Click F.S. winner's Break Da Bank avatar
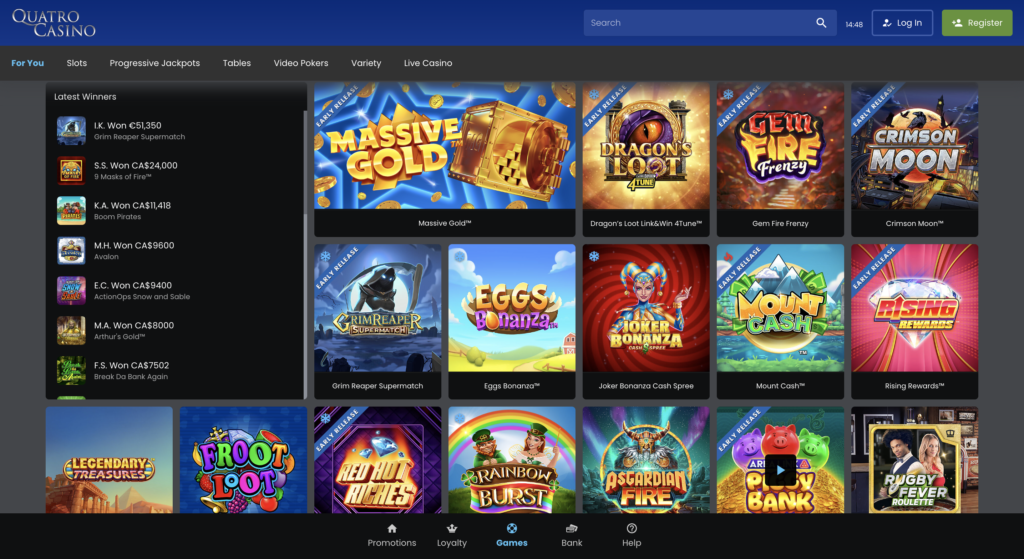 pyautogui.click(x=71, y=370)
